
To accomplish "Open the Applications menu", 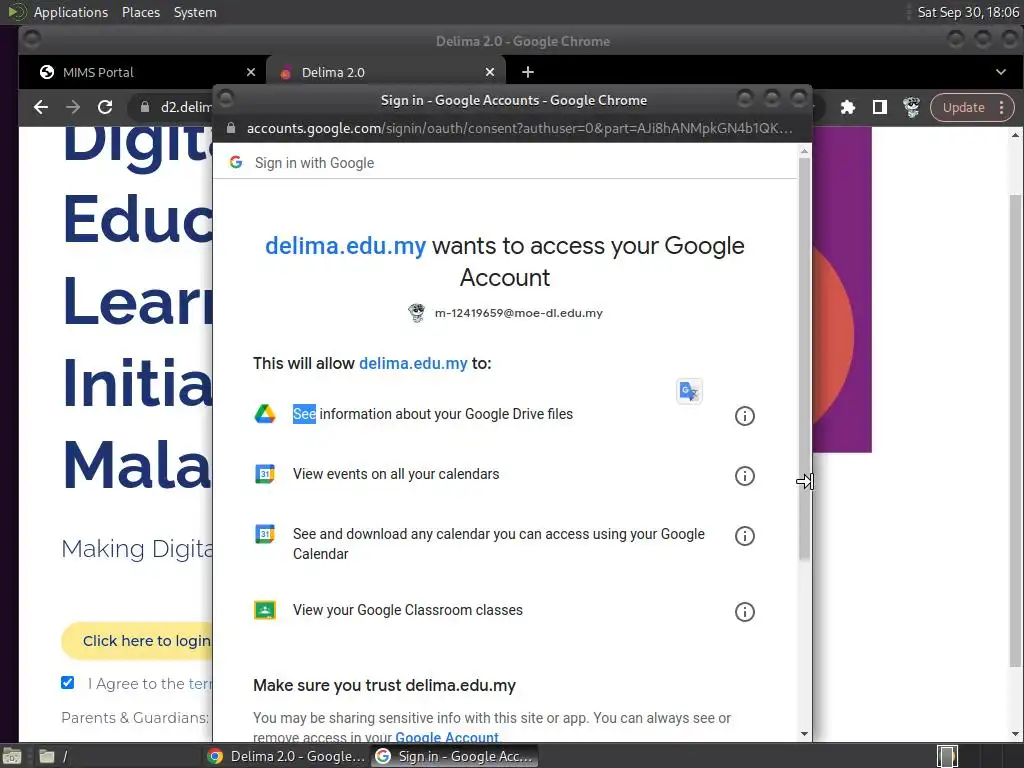I will tap(71, 12).
